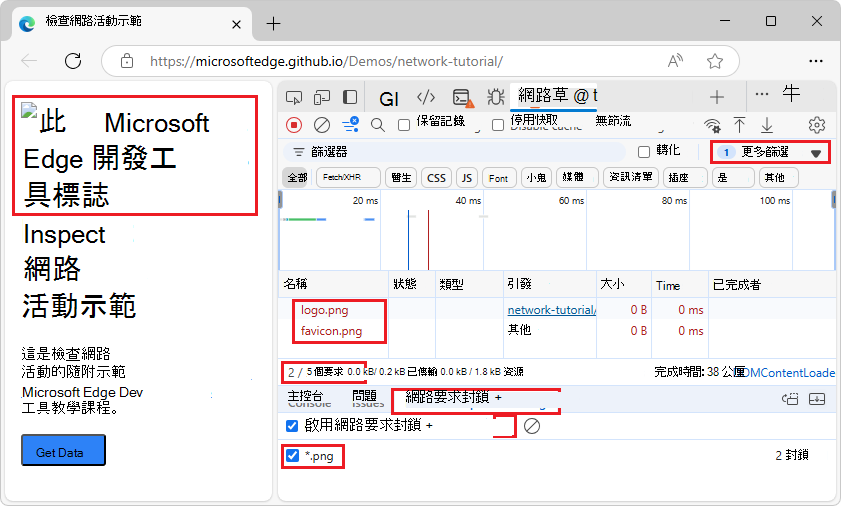Toggle the sidebar dock icon
This screenshot has width=841, height=506.
coord(350,97)
